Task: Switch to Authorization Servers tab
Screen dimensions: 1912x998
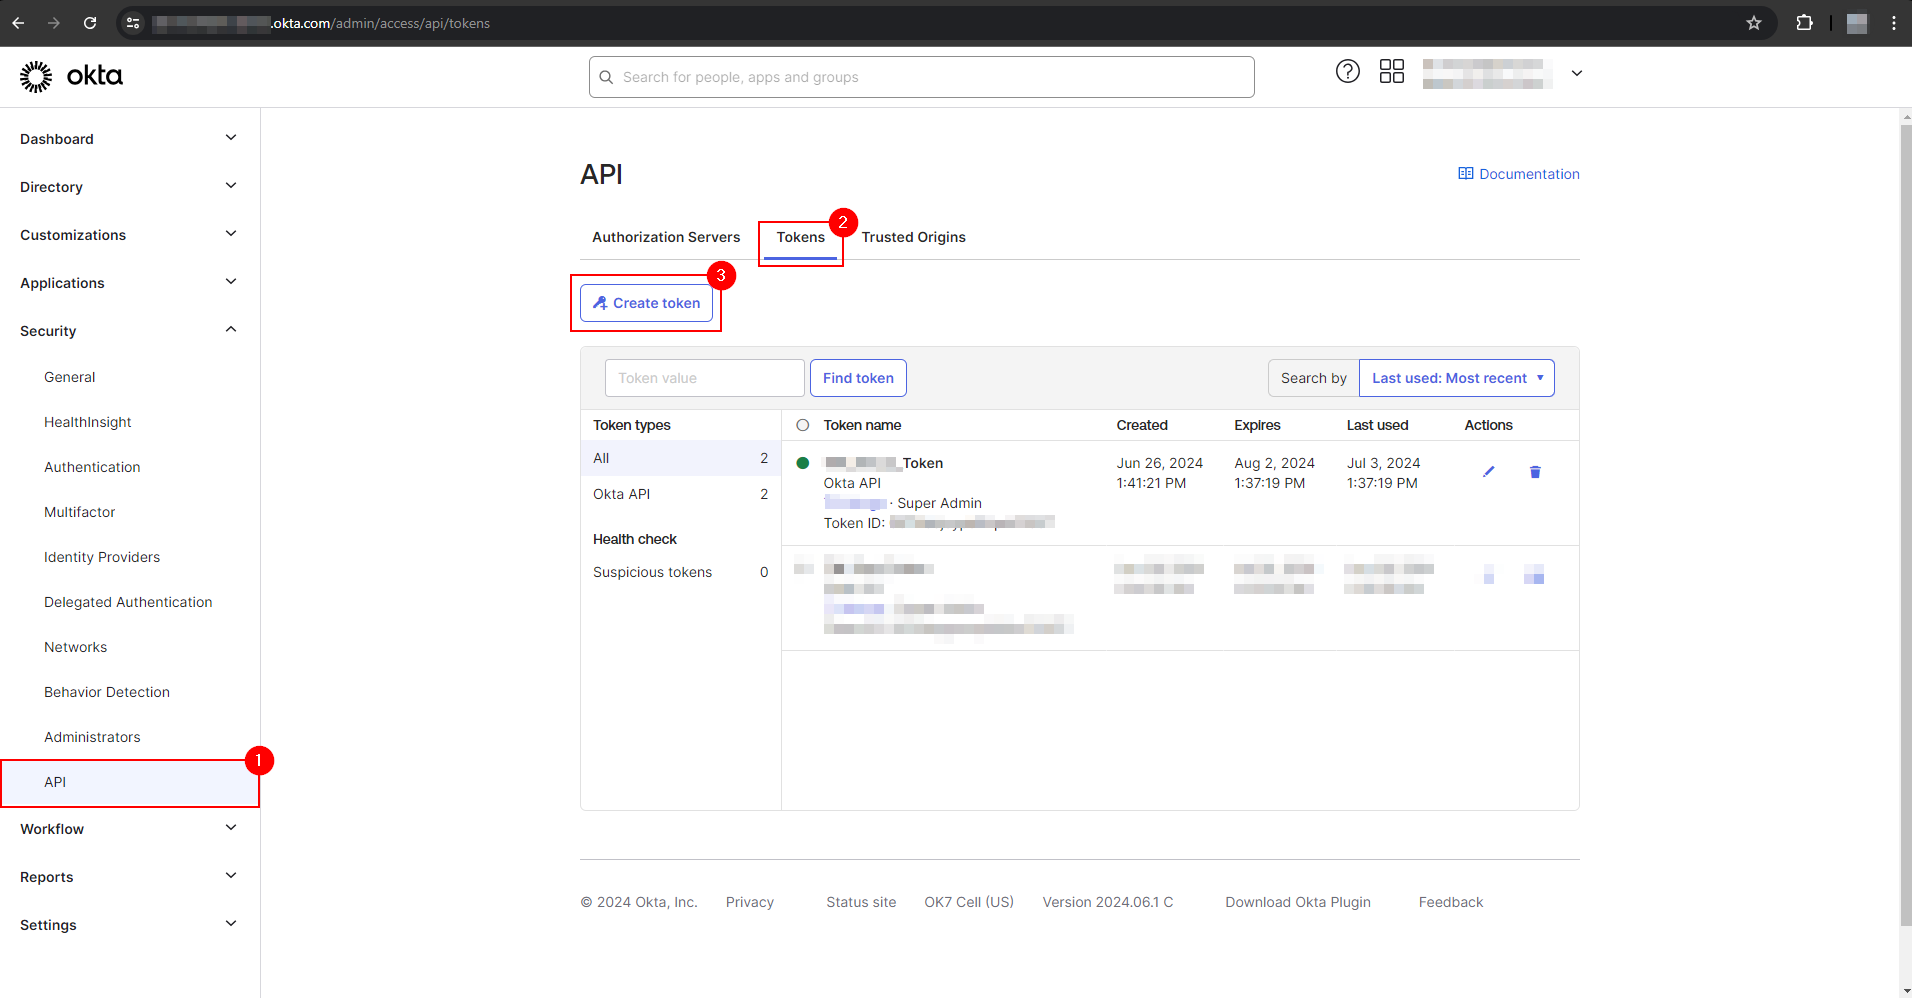Action: coord(666,237)
